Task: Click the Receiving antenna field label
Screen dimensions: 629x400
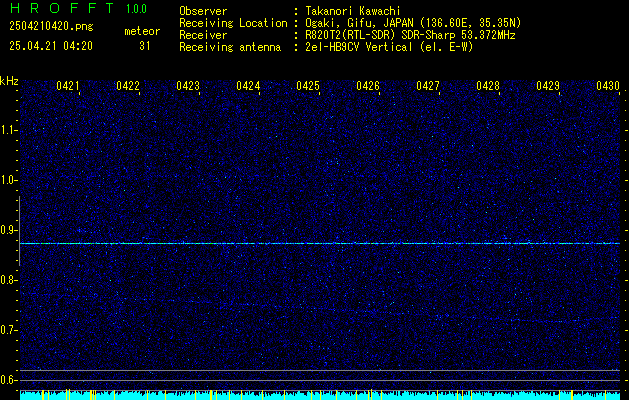Action: tap(230, 47)
